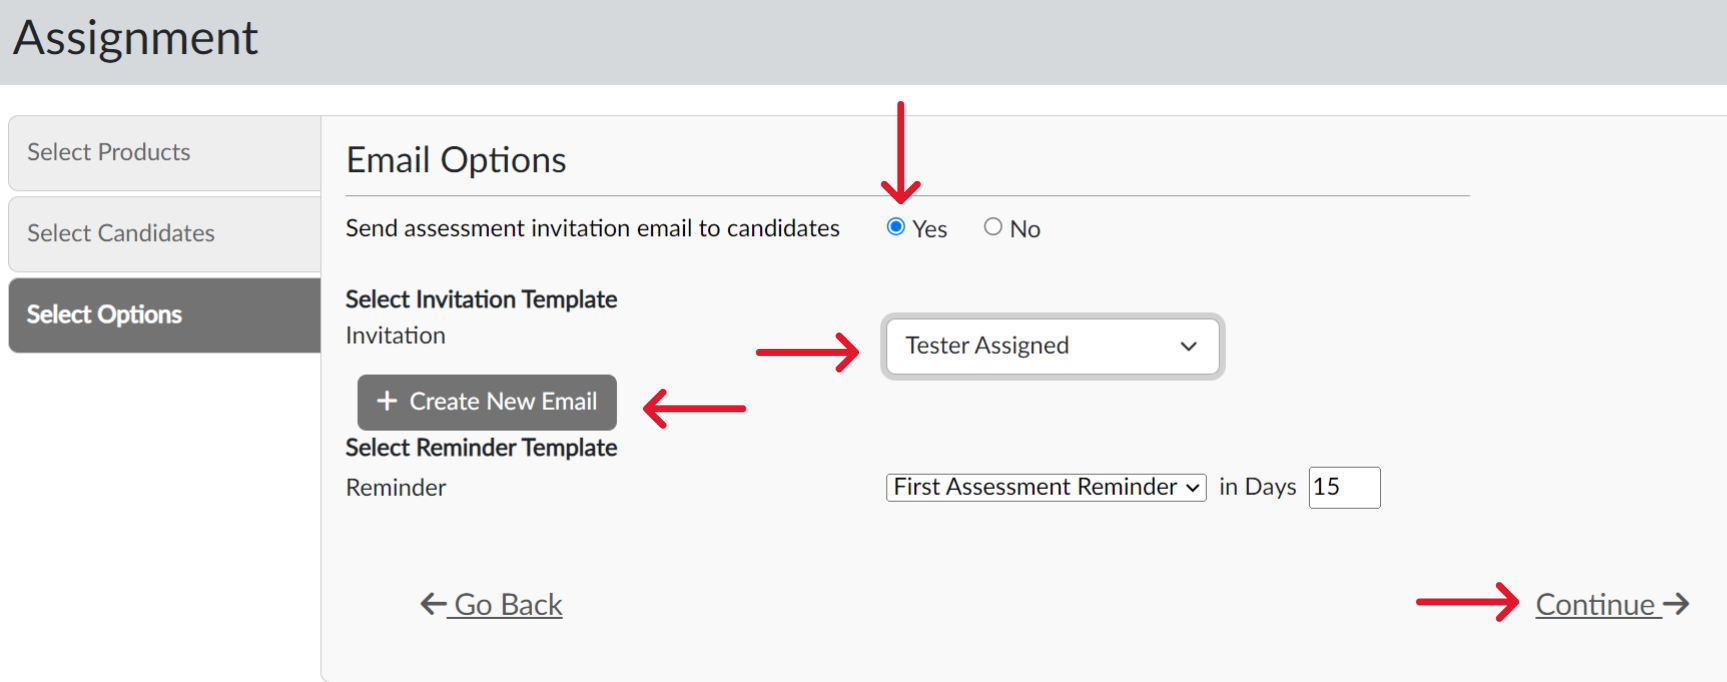Click the Select Reminder Template label
Screen dimensions: 1727x682
pyautogui.click(x=481, y=447)
